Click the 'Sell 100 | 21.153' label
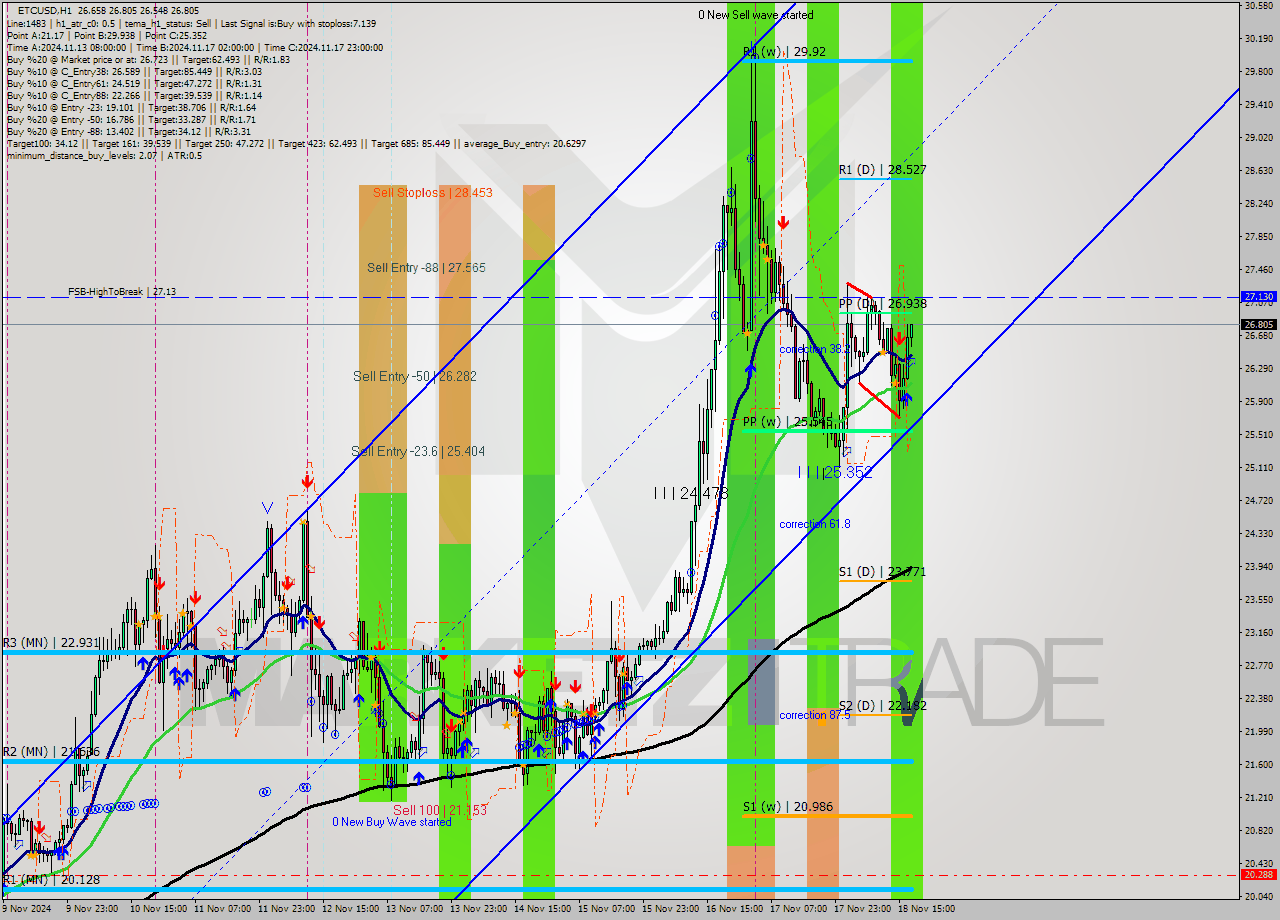Viewport: 1280px width, 920px height. 440,810
